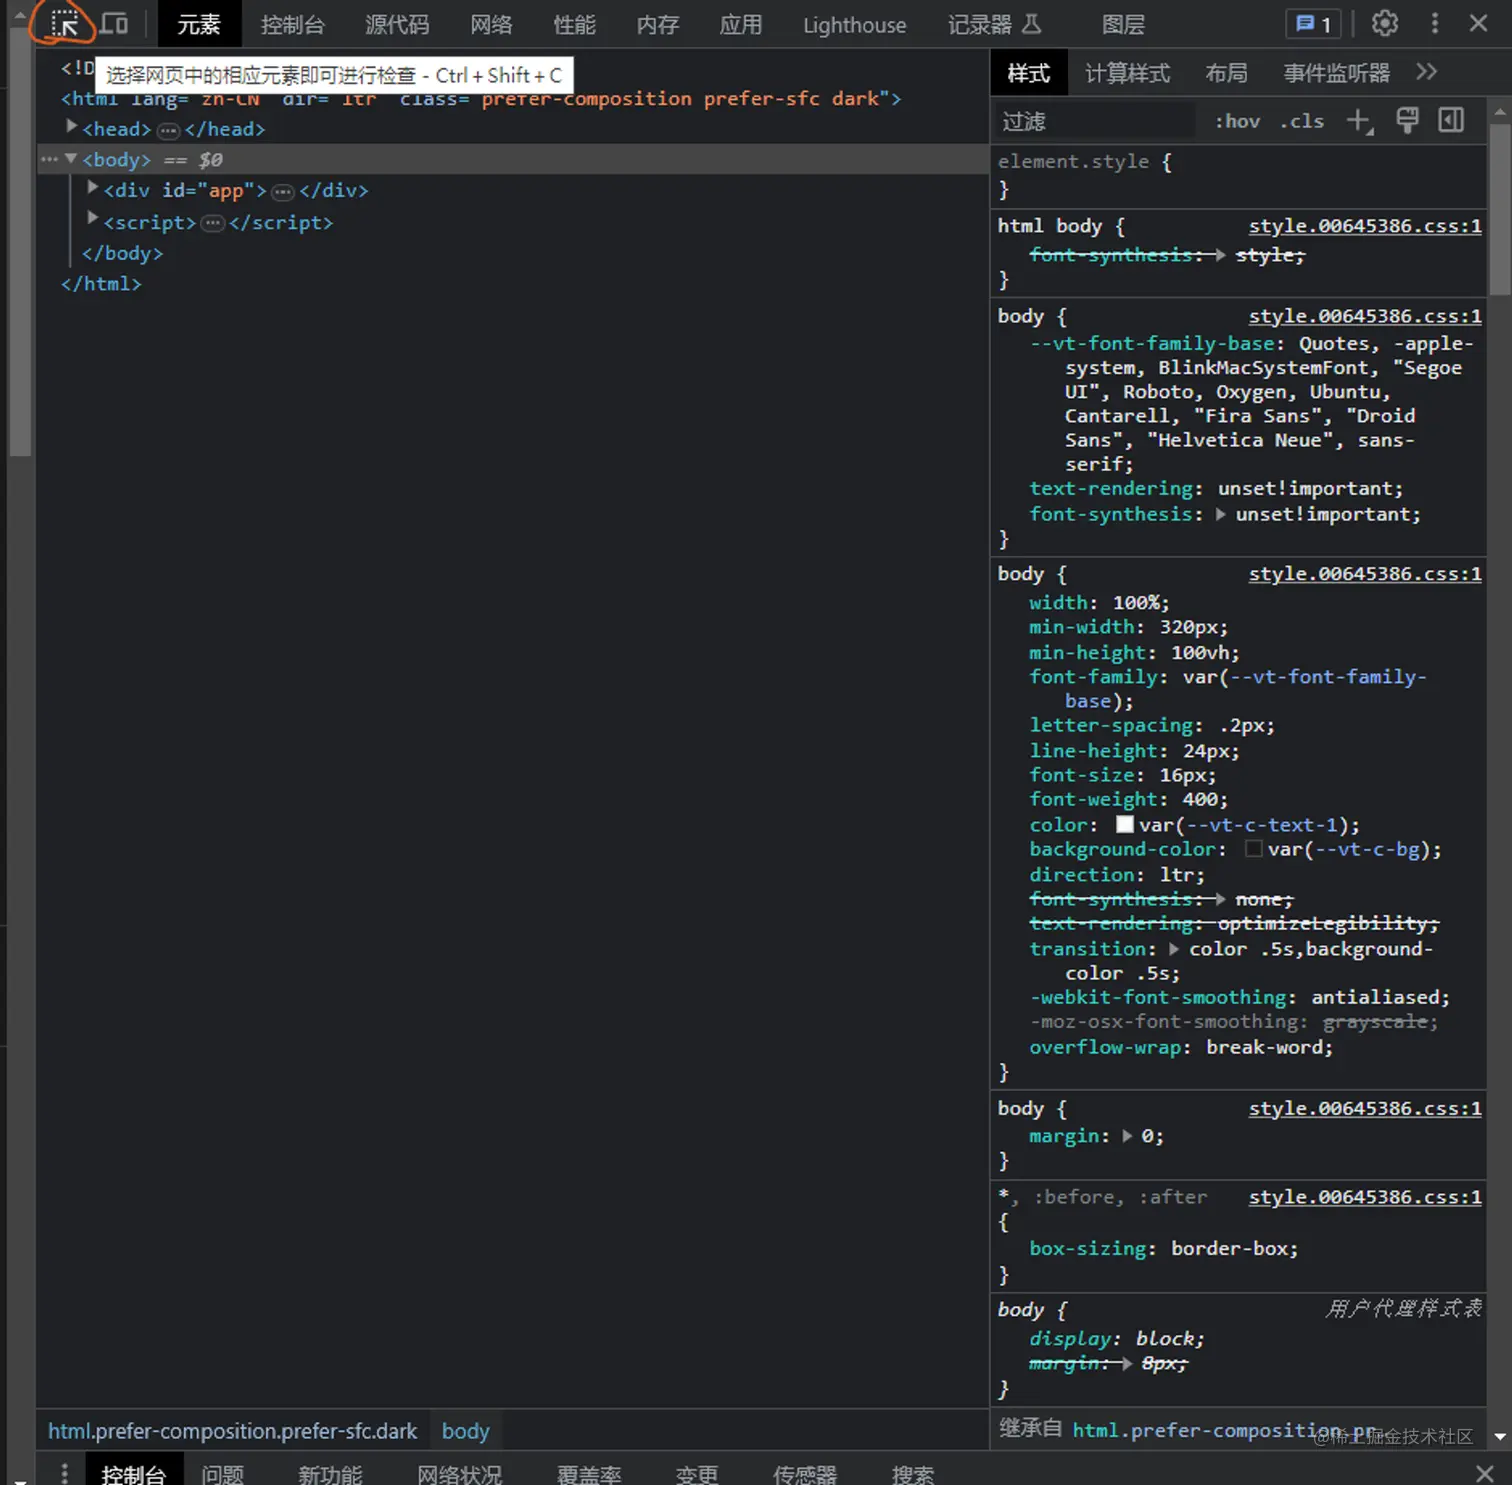The height and width of the screenshot is (1485, 1512).
Task: Open the bottom drawer three-dot menu
Action: coord(64,1473)
